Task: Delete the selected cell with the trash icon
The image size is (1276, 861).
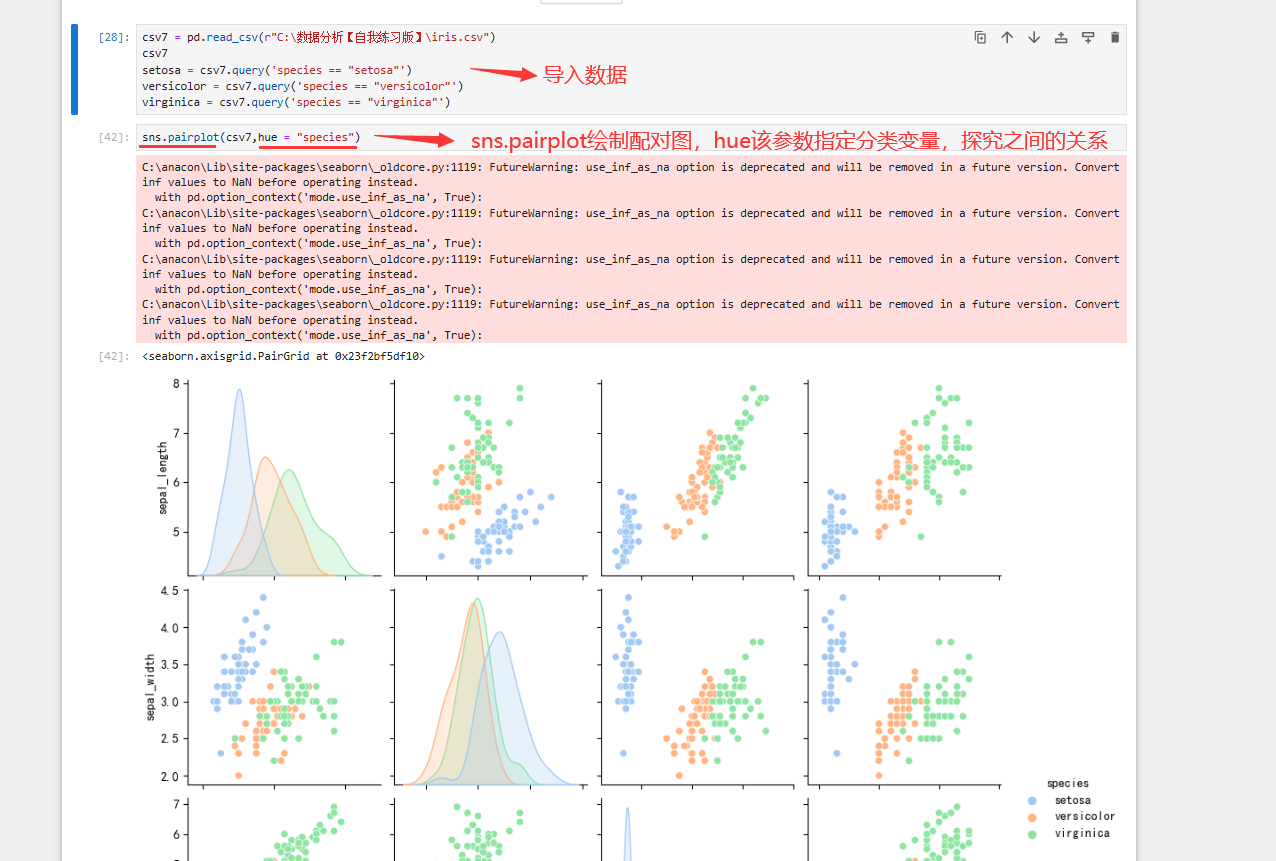Action: point(1115,37)
